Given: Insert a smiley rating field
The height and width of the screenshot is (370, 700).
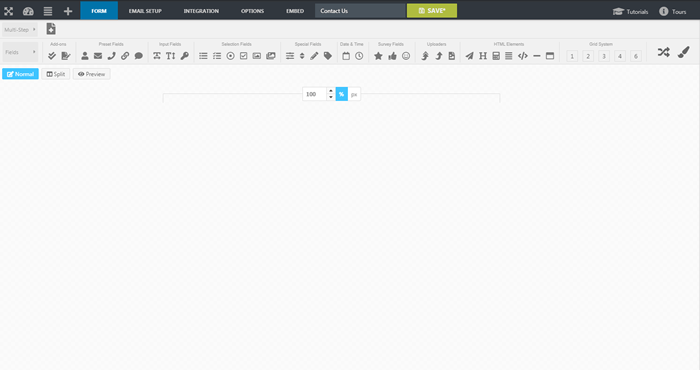Looking at the screenshot, I should click(x=406, y=56).
